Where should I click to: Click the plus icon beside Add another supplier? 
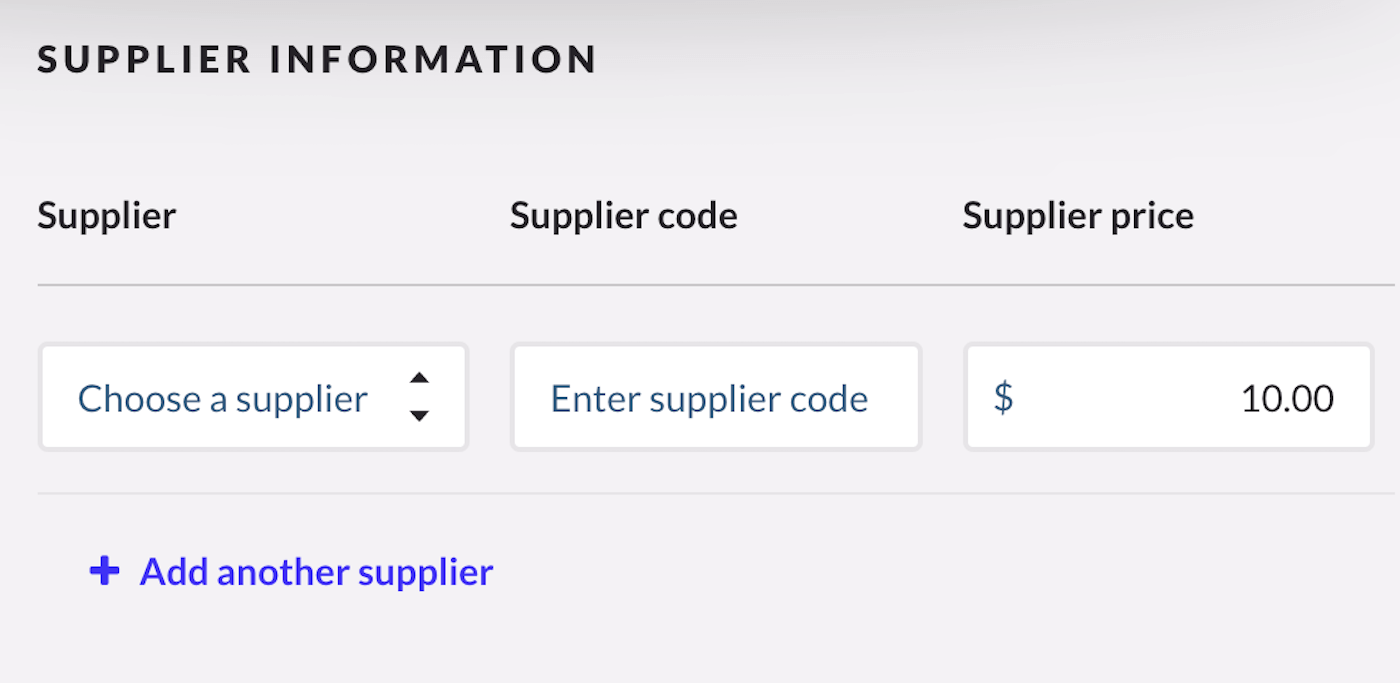tap(105, 572)
